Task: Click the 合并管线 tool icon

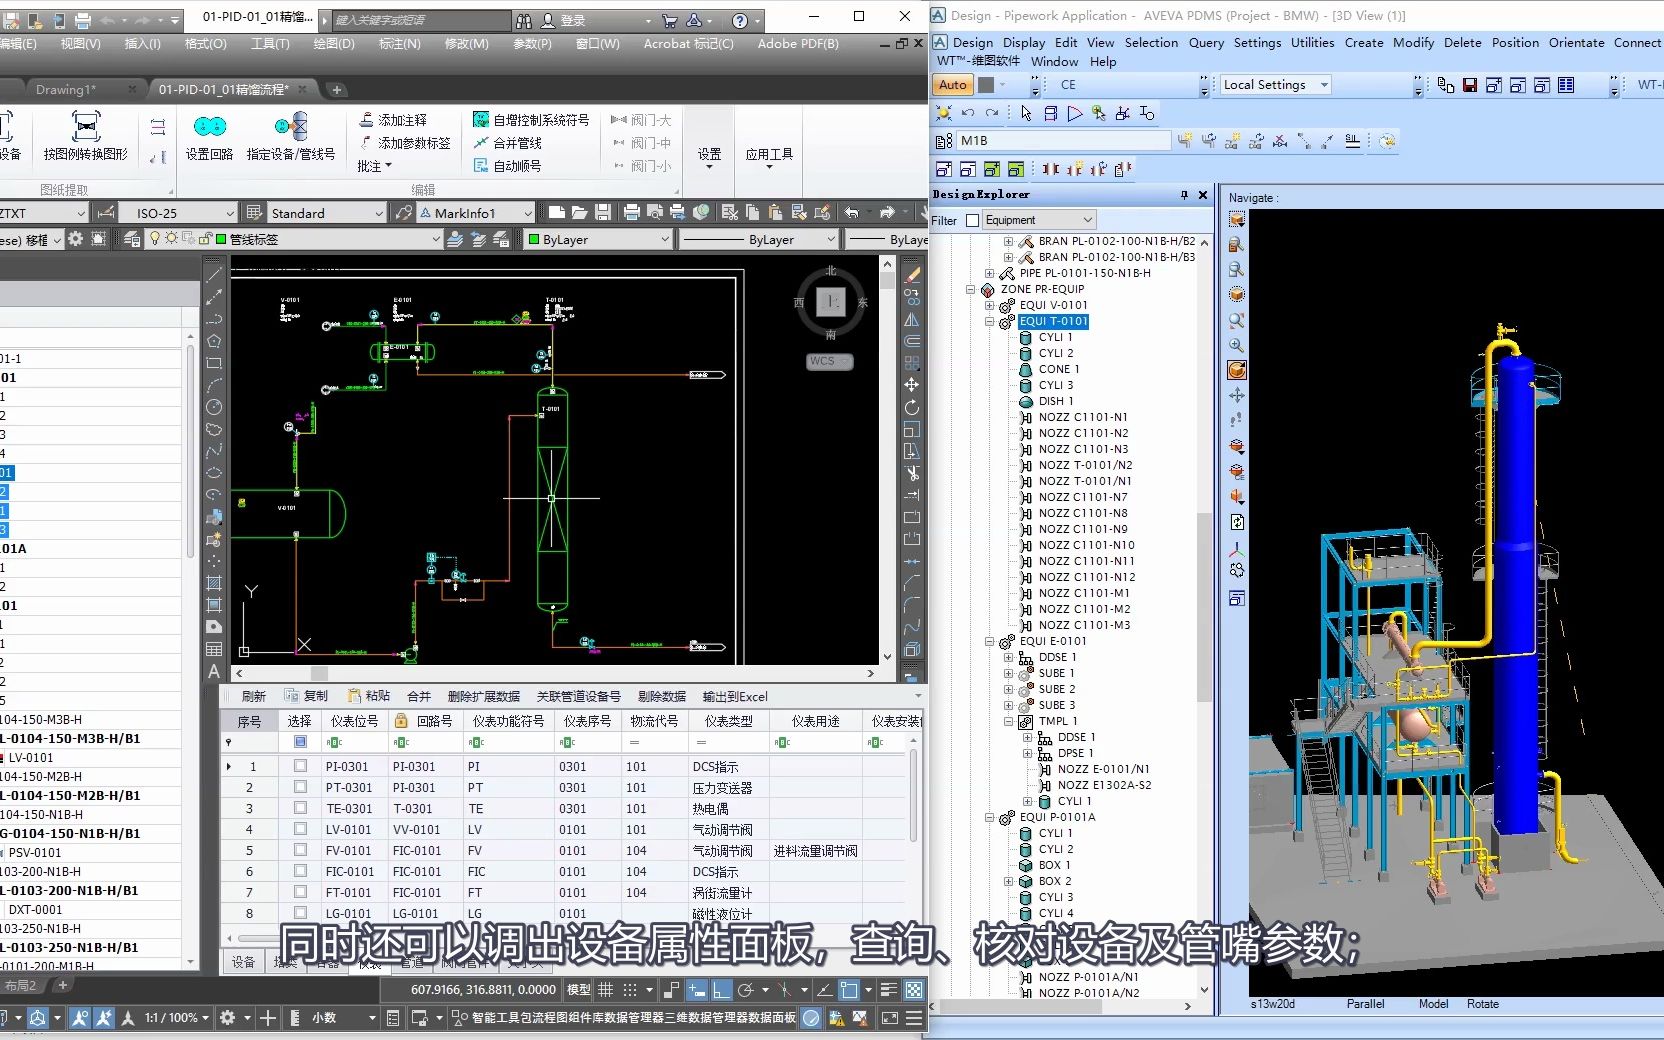Action: click(481, 143)
